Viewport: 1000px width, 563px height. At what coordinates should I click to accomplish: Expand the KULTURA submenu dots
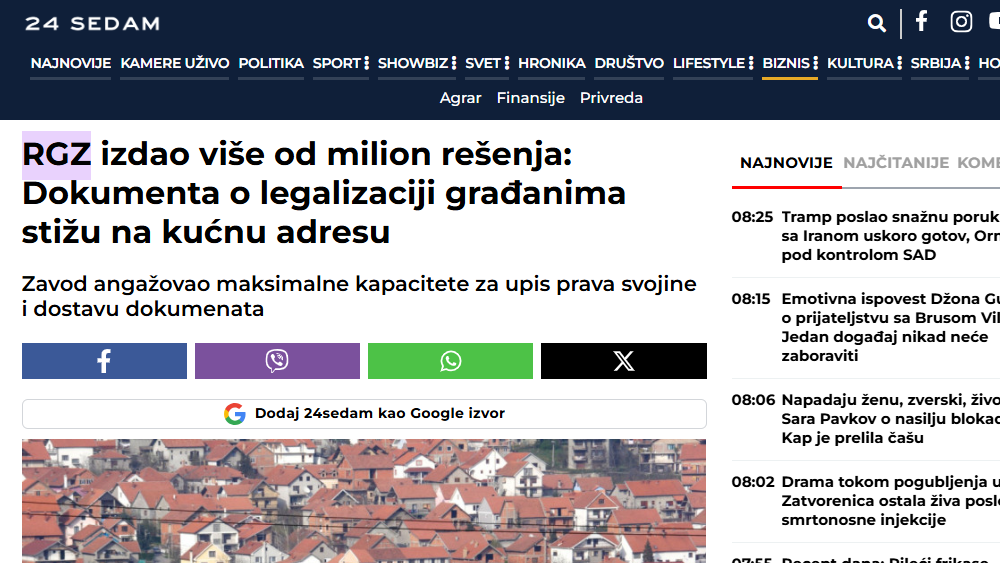point(899,63)
